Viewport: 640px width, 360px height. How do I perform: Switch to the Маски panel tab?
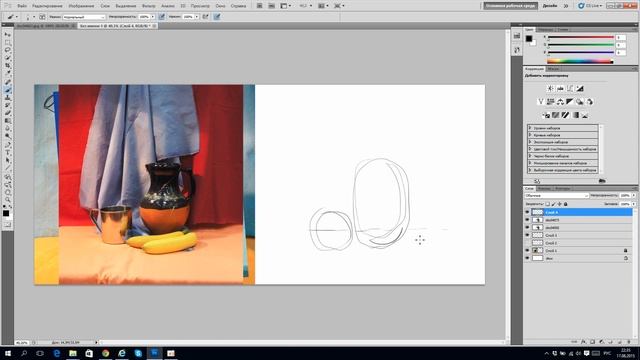(553, 69)
